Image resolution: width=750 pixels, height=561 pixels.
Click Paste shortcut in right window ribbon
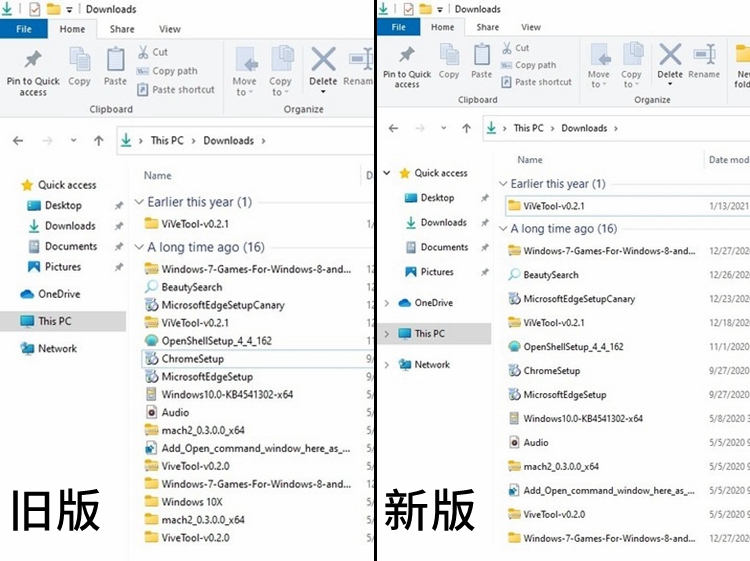click(537, 82)
